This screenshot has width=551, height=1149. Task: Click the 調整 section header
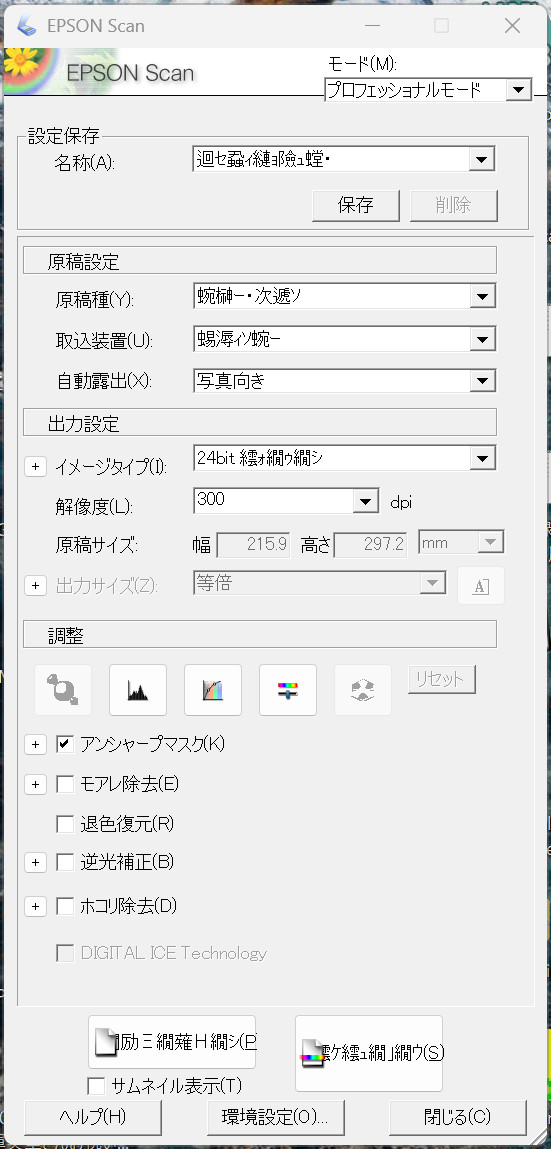[260, 635]
